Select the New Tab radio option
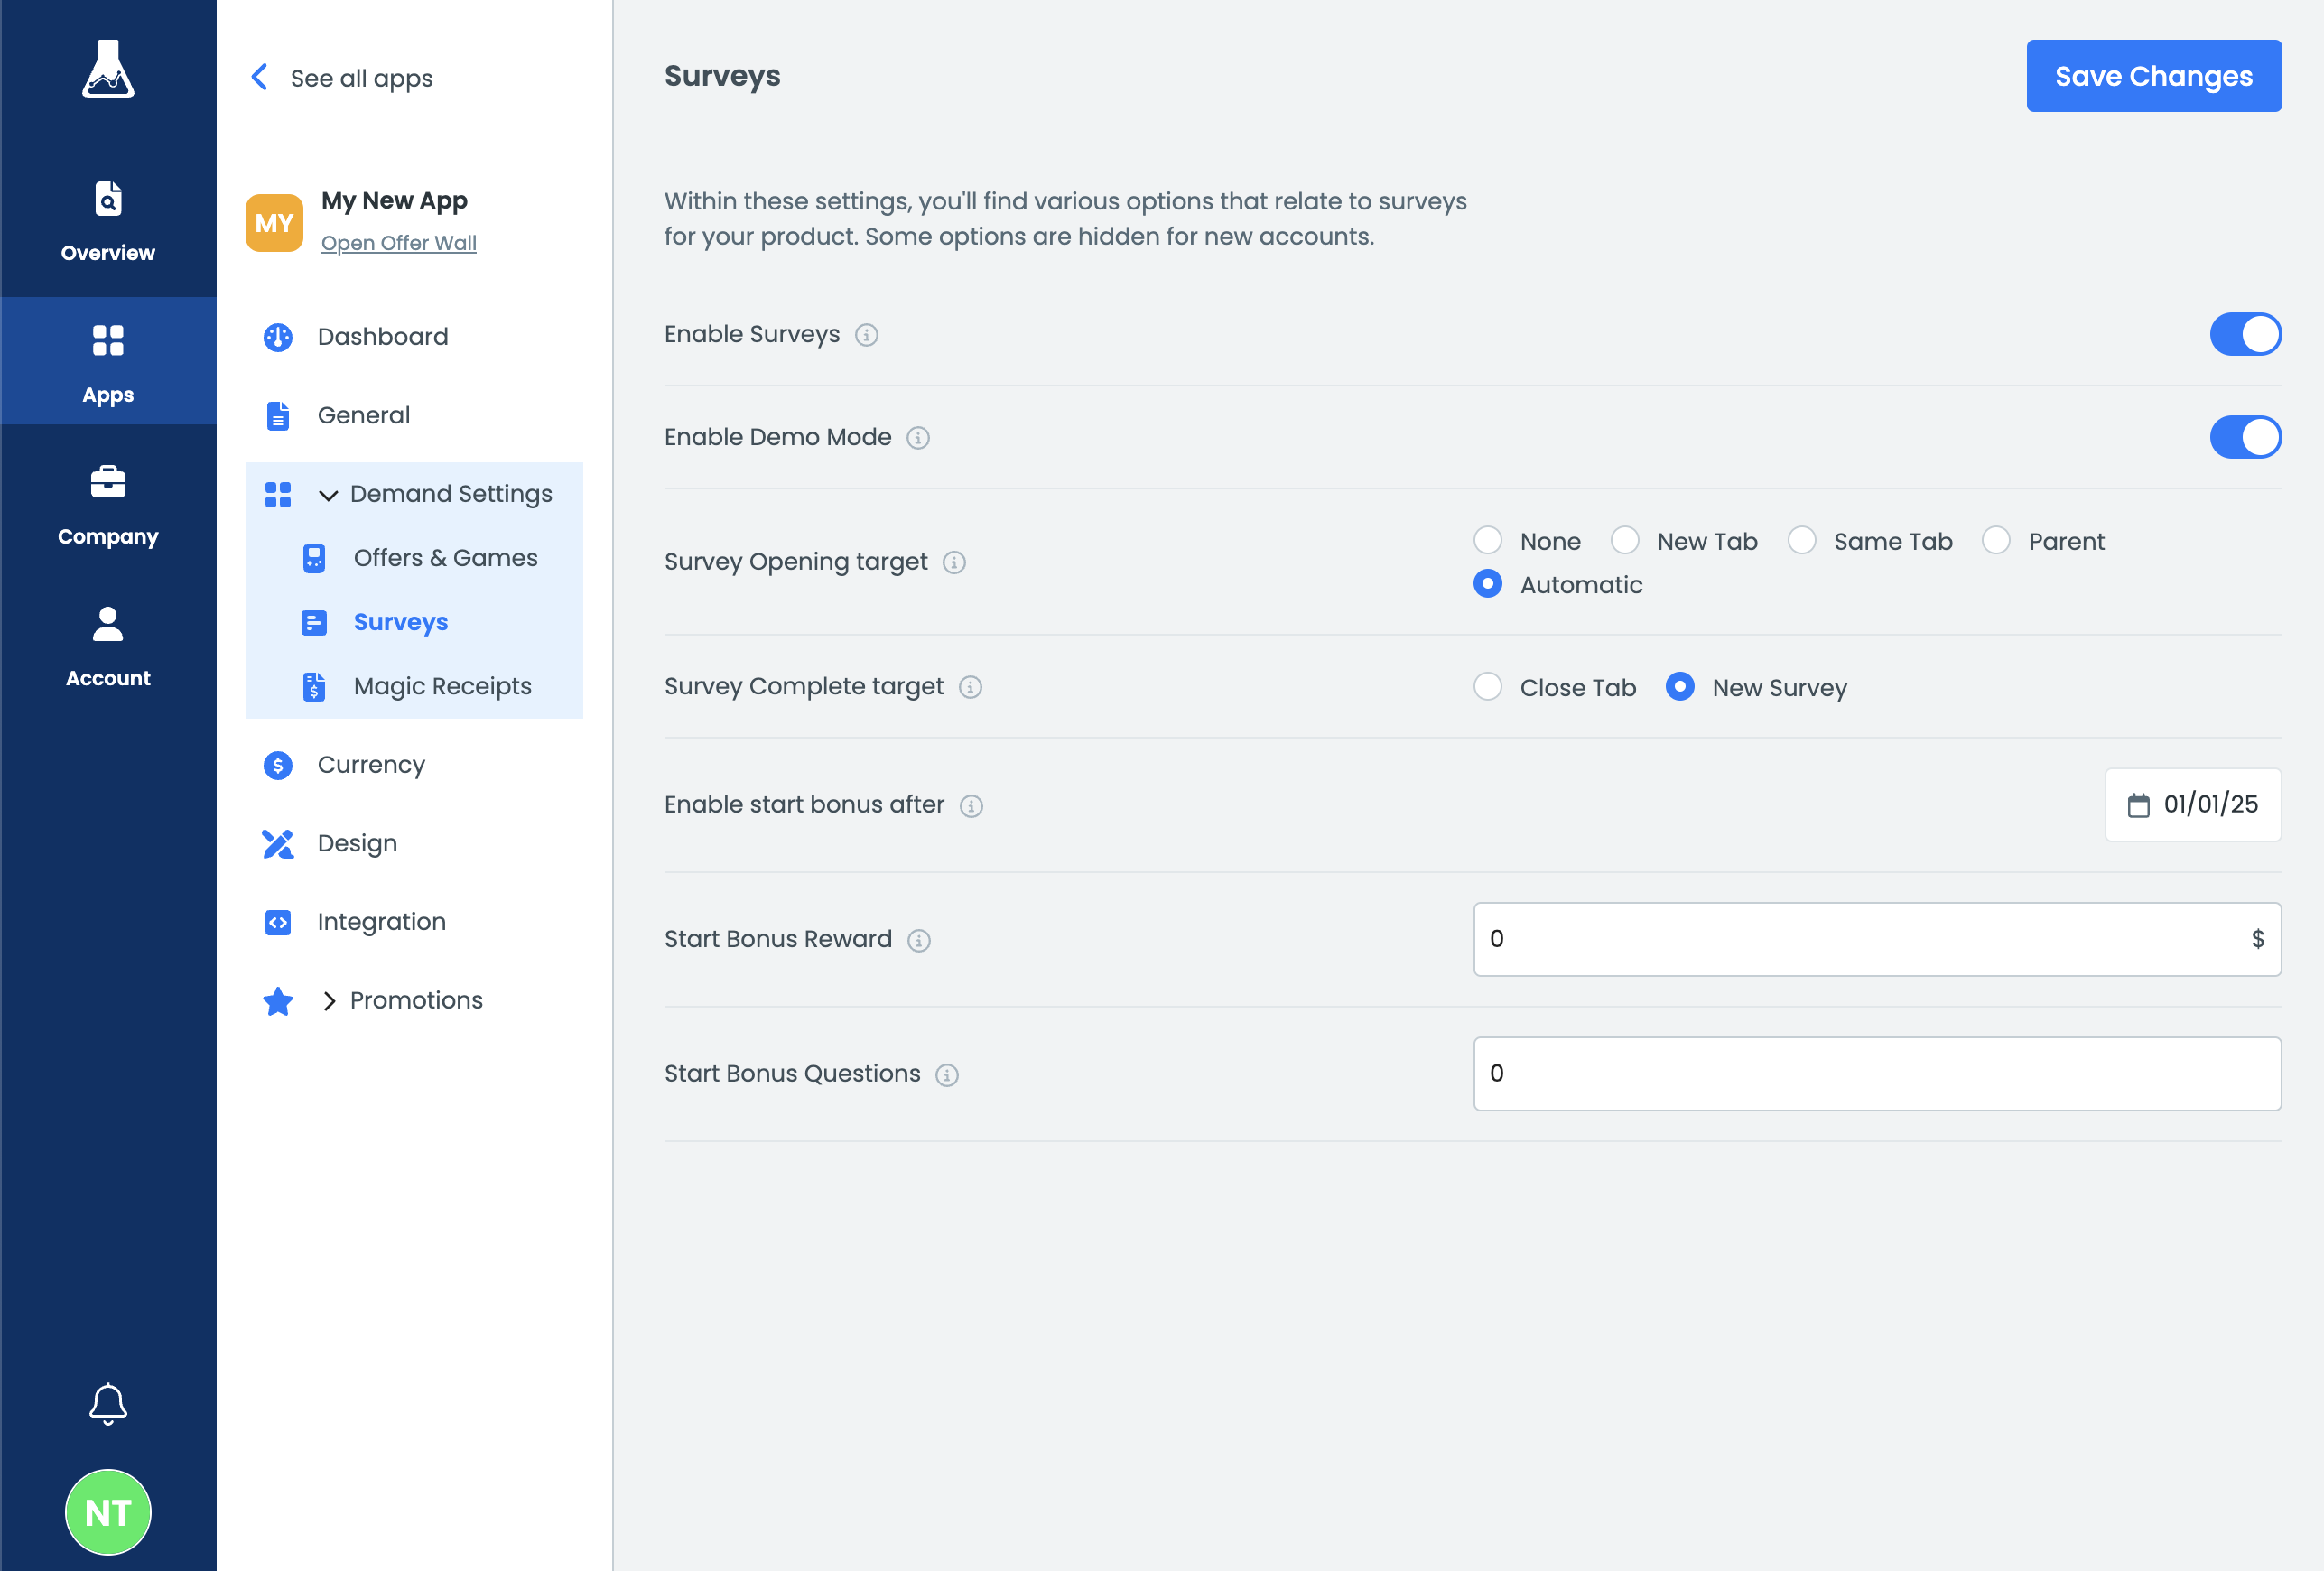Image resolution: width=2324 pixels, height=1571 pixels. click(x=1624, y=541)
